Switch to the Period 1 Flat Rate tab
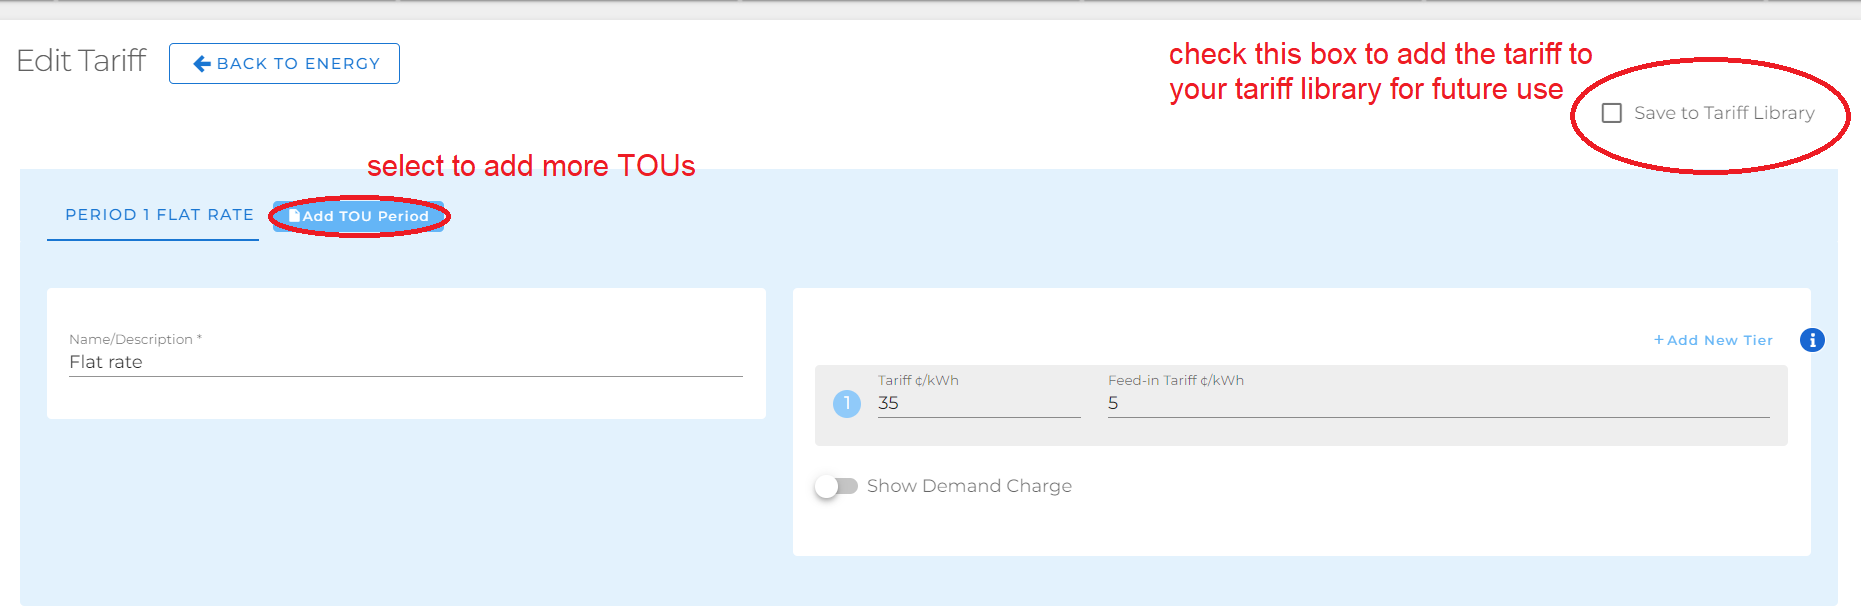Image resolution: width=1861 pixels, height=612 pixels. (159, 215)
